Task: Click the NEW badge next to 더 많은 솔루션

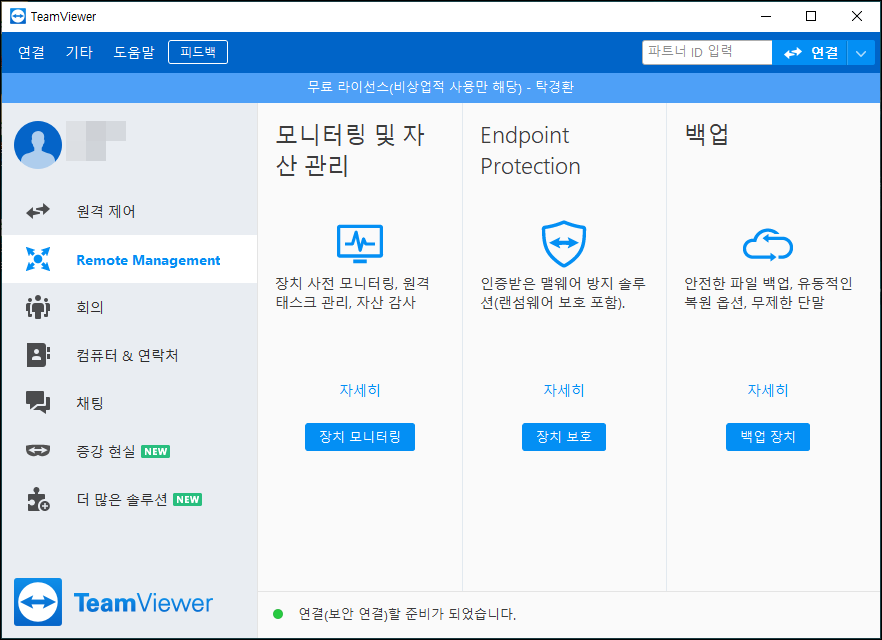Action: 188,499
